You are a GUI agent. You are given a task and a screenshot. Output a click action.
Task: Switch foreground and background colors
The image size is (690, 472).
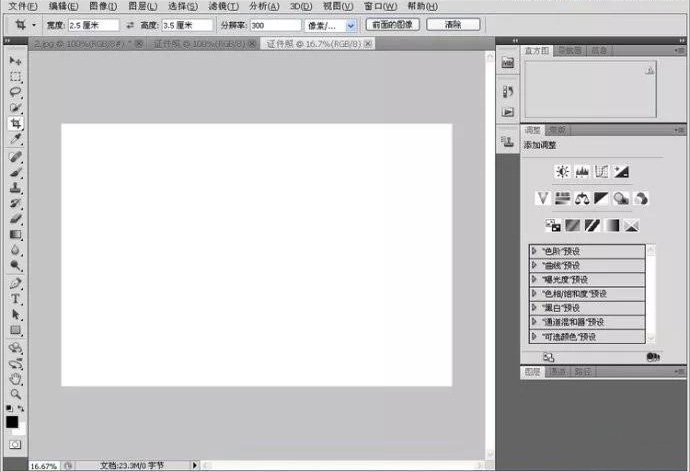[21, 408]
